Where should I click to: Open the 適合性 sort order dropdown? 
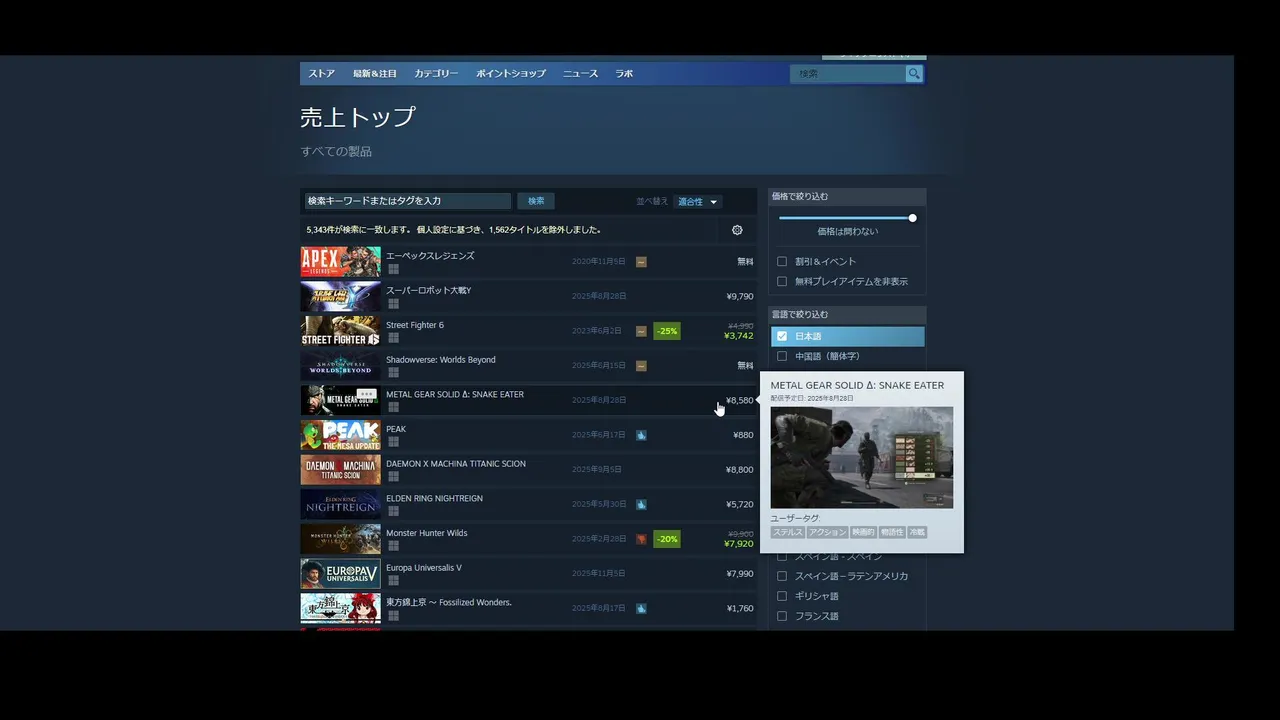pos(697,202)
